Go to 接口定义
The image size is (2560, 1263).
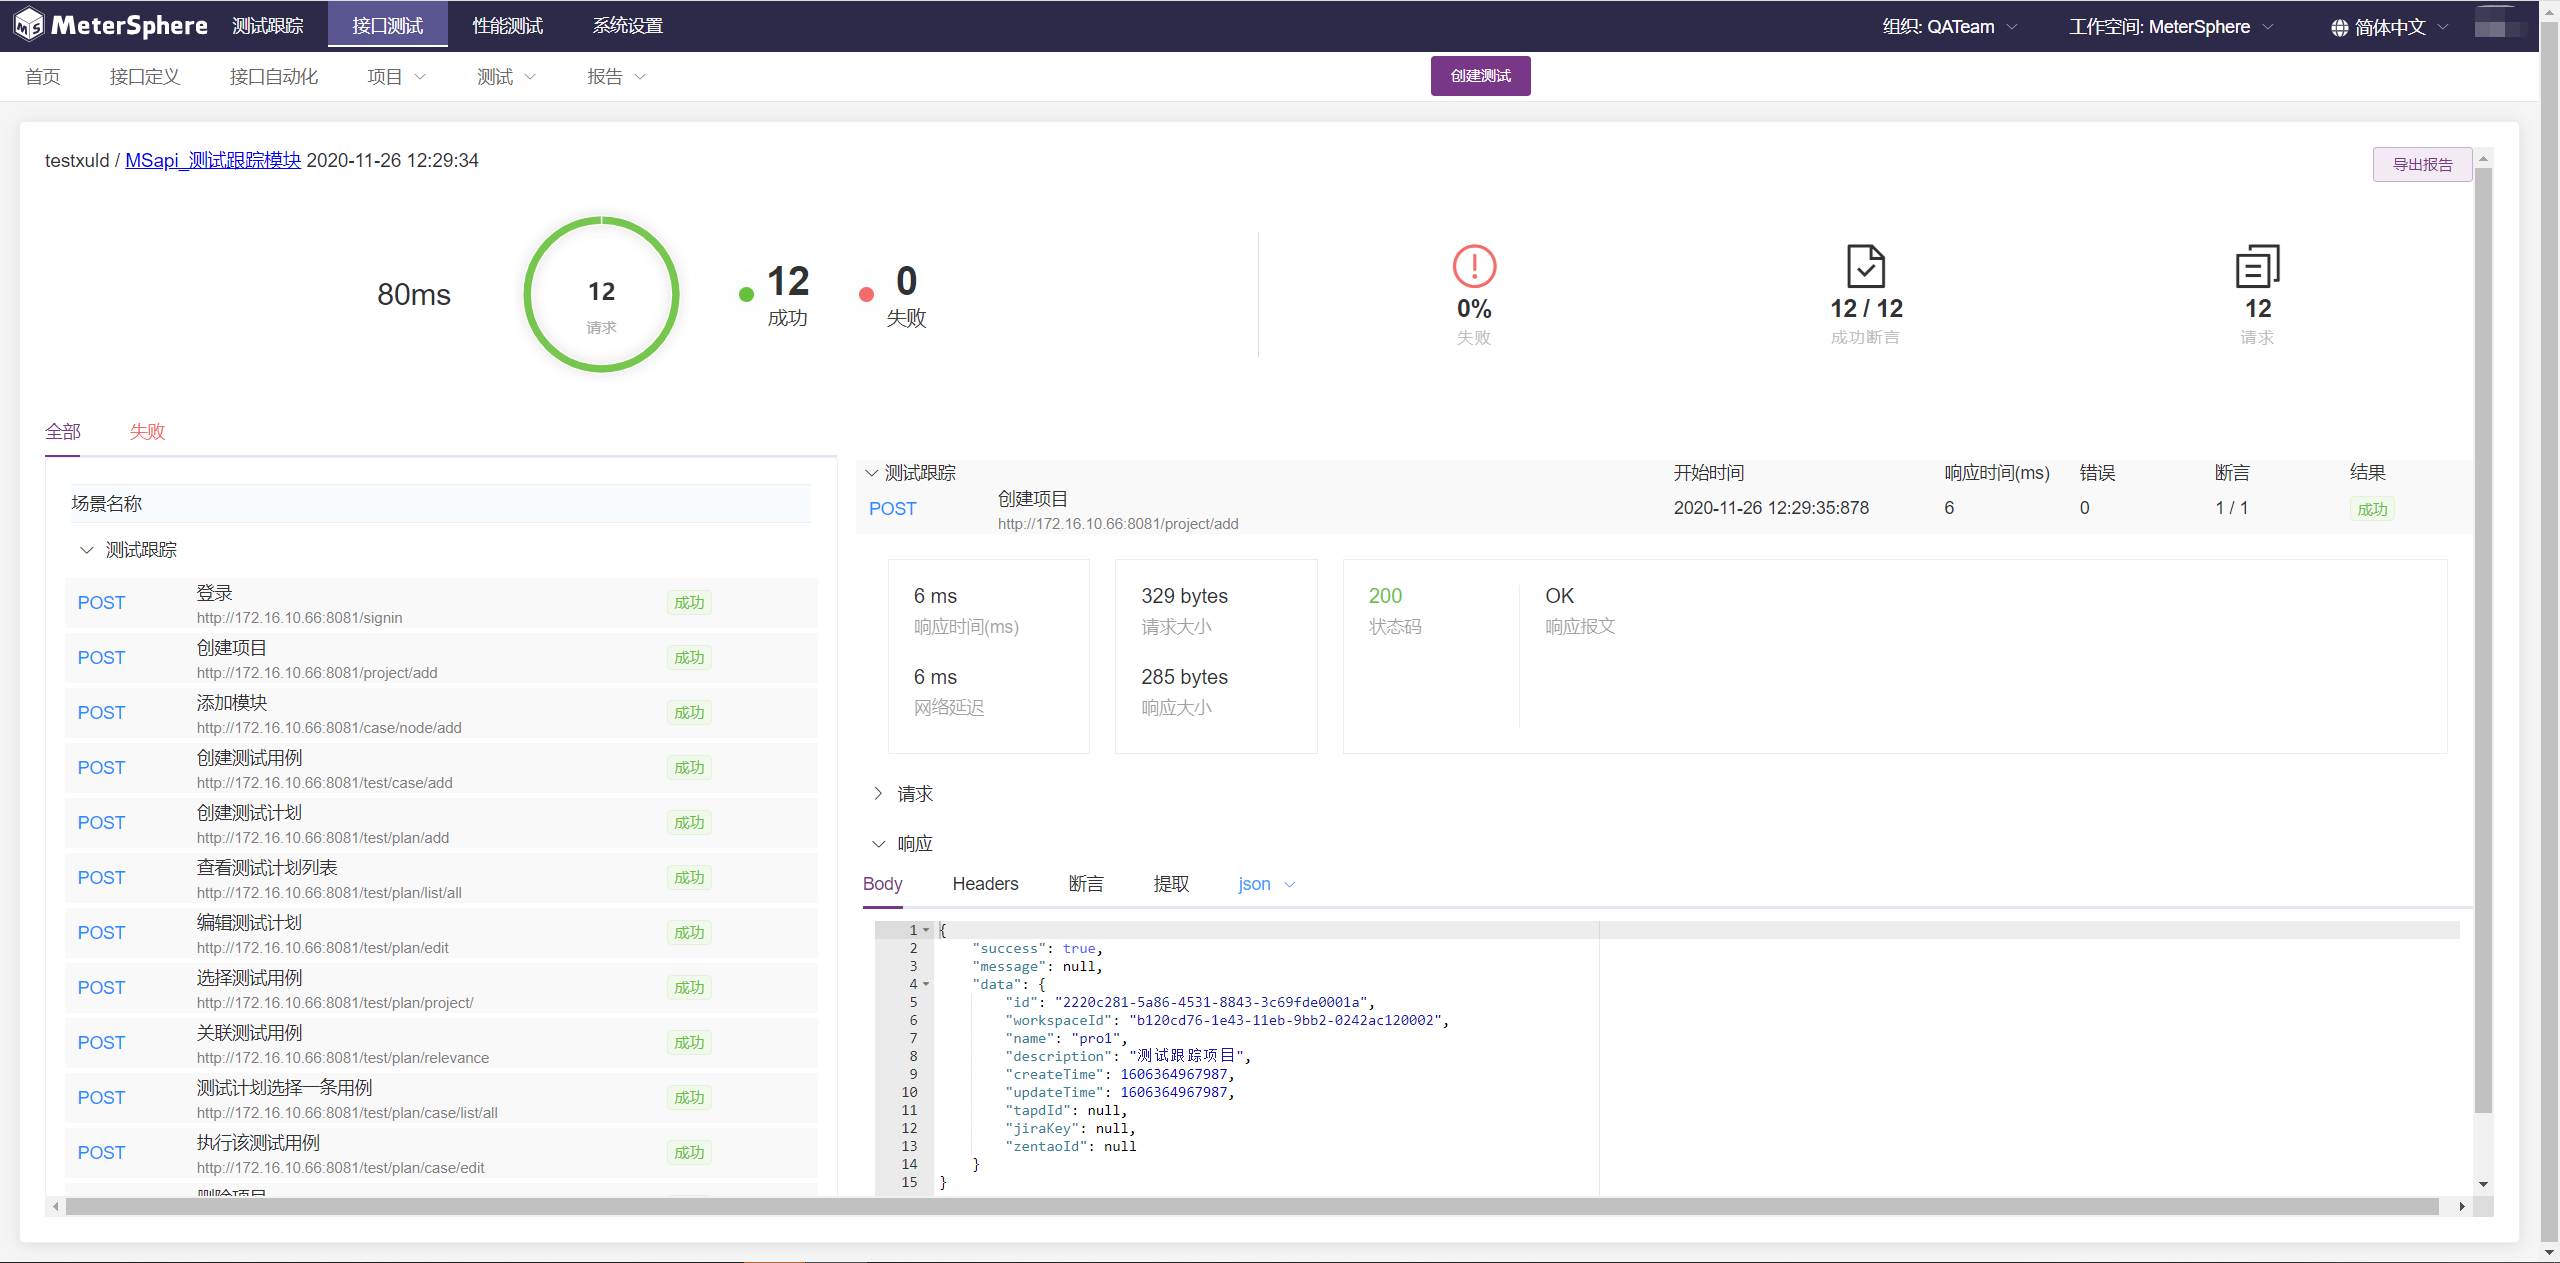click(x=145, y=77)
